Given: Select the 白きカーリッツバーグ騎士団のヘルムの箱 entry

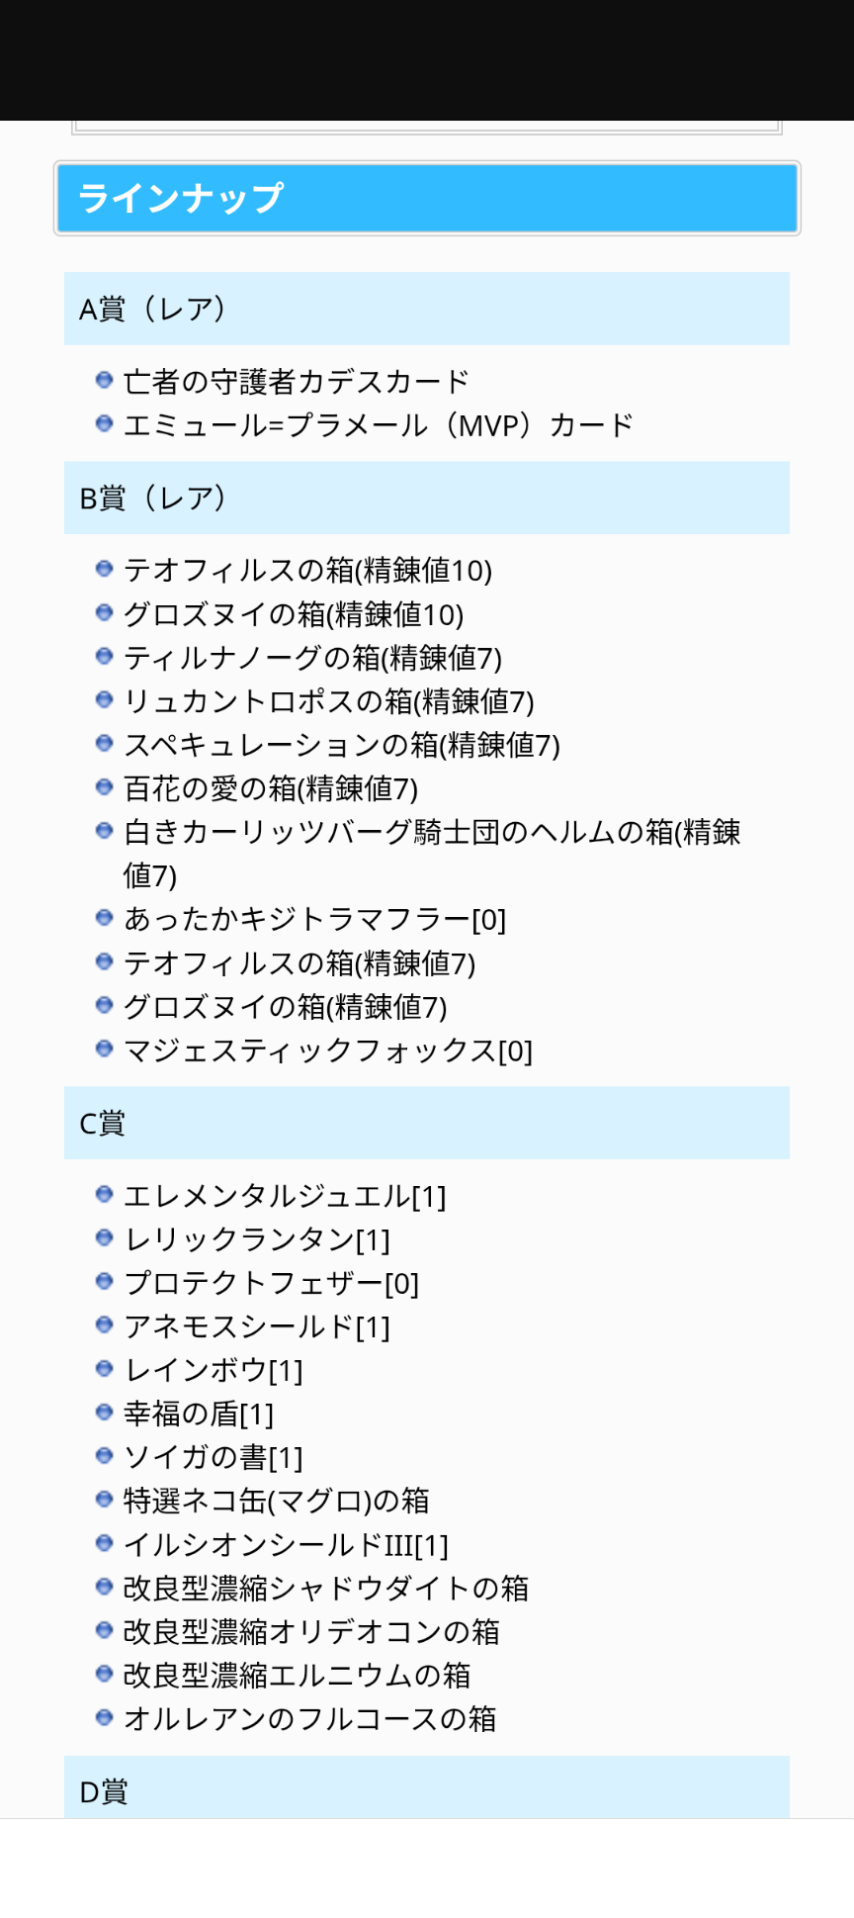Looking at the screenshot, I should click(x=431, y=833).
